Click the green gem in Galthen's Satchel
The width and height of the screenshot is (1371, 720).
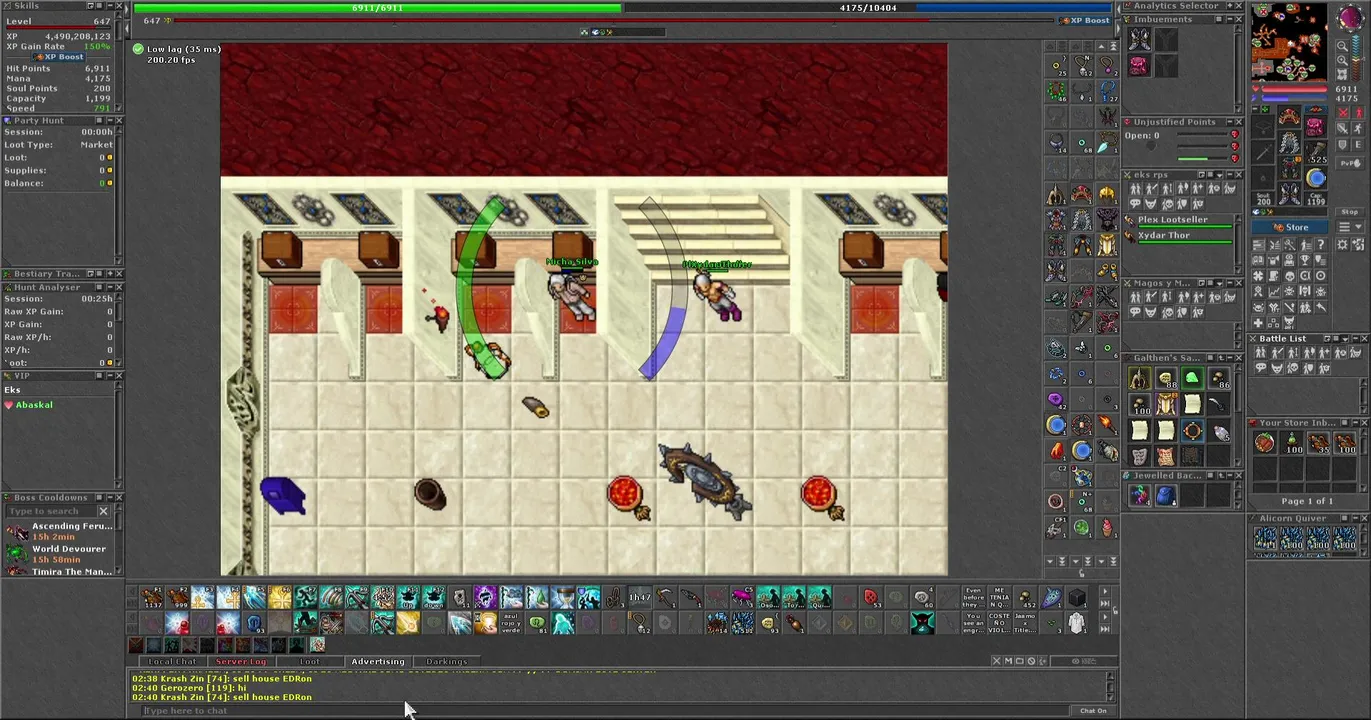(1192, 378)
